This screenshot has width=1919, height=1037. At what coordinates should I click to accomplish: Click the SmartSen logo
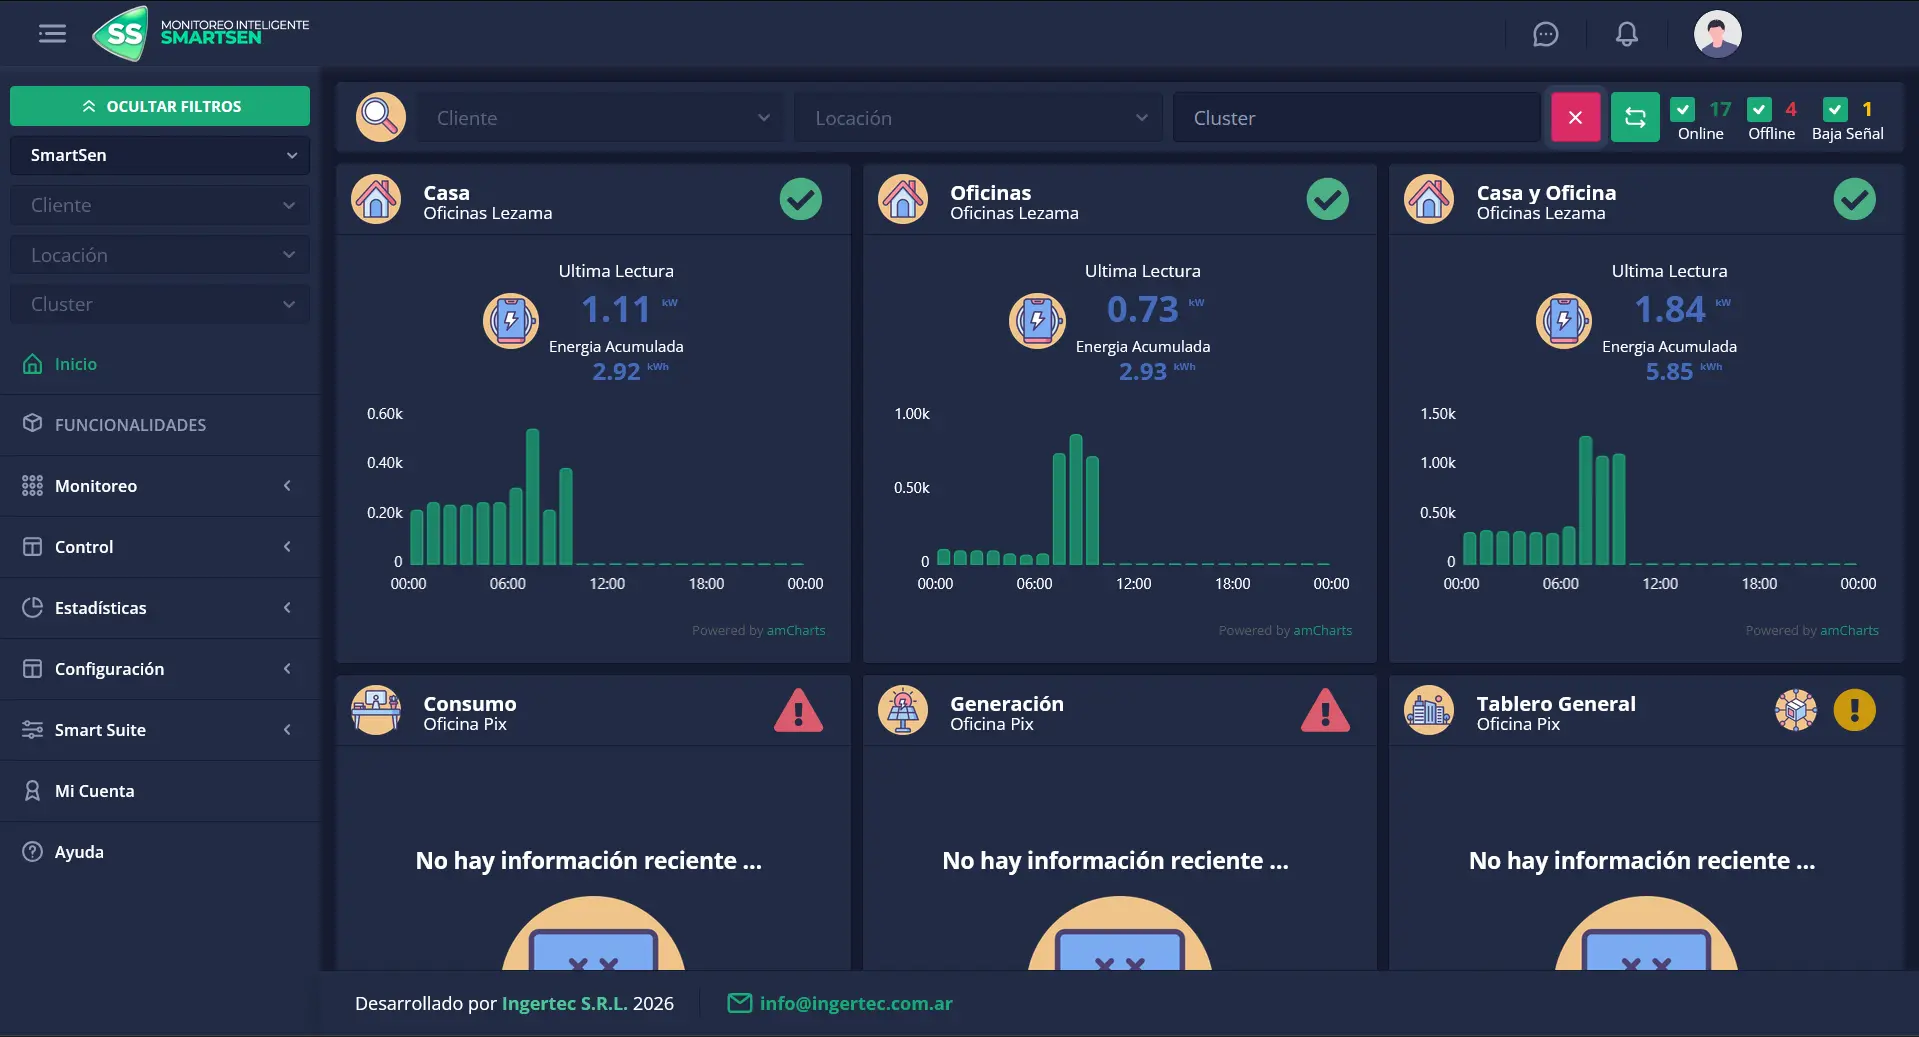(200, 33)
